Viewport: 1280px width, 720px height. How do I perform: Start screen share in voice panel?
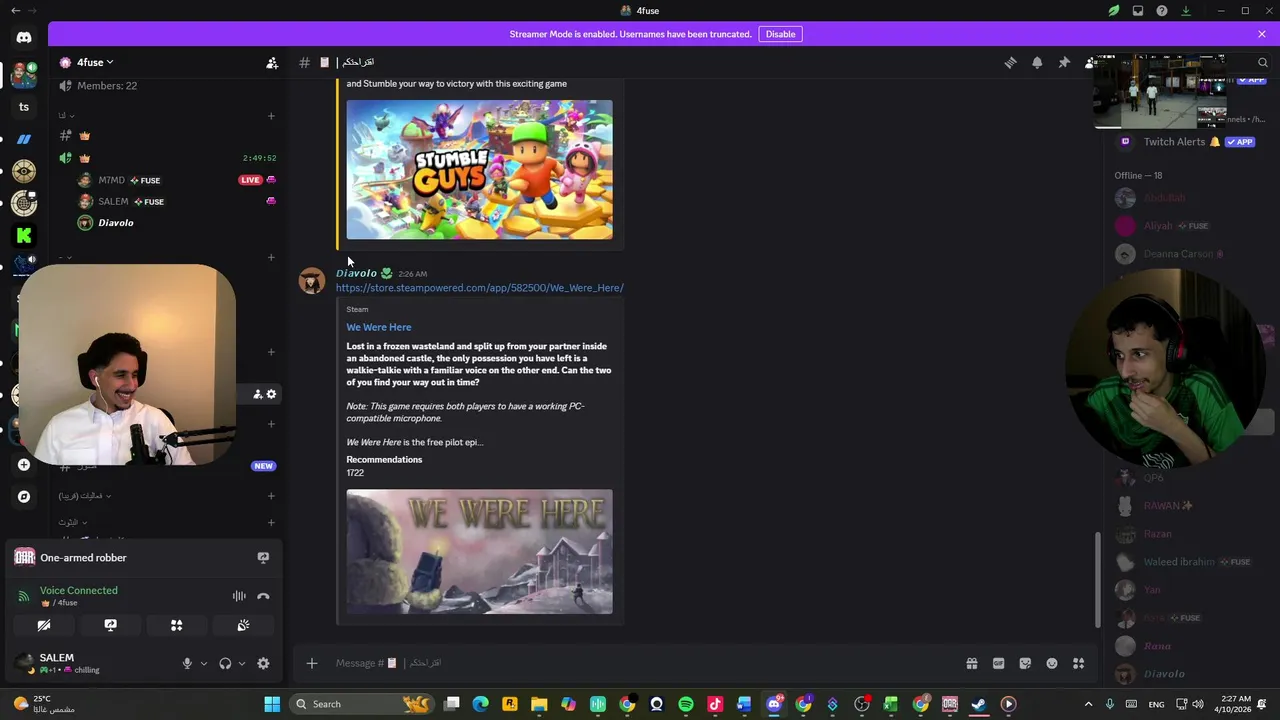(110, 625)
